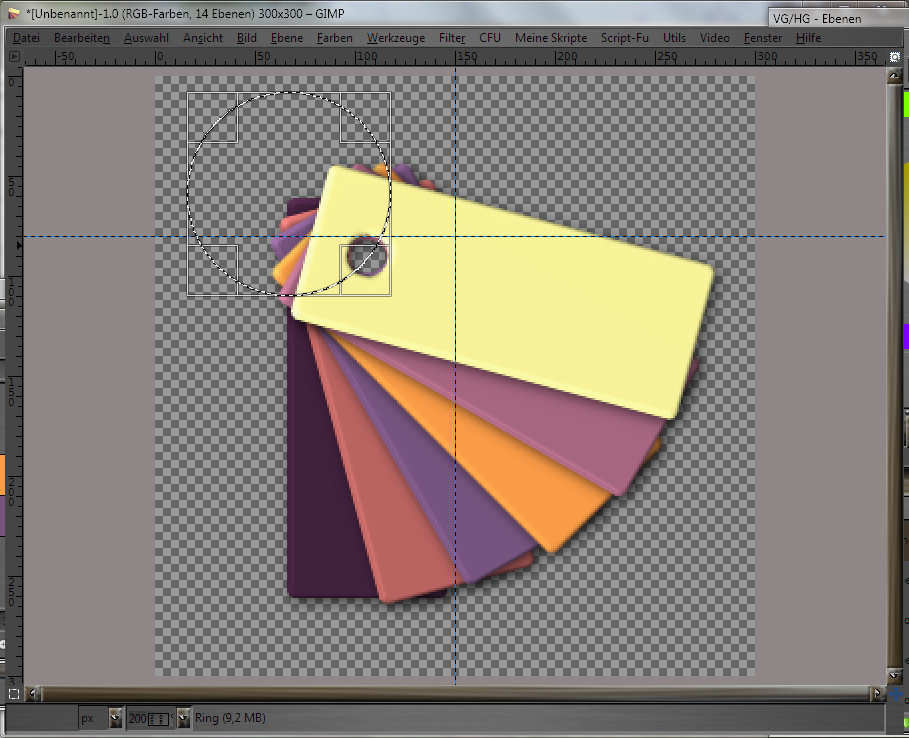Click the horizontal scrollbar left arrow
909x738 pixels.
pyautogui.click(x=34, y=693)
